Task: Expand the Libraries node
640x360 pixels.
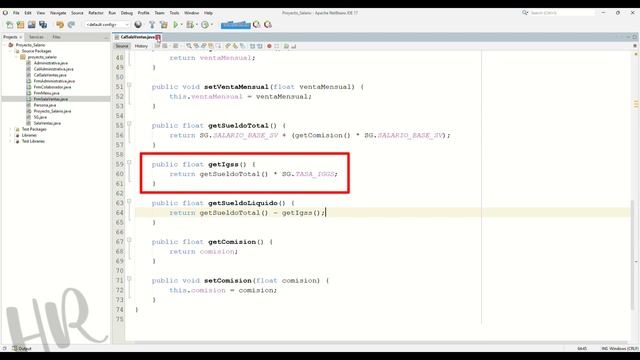Action: [11, 135]
